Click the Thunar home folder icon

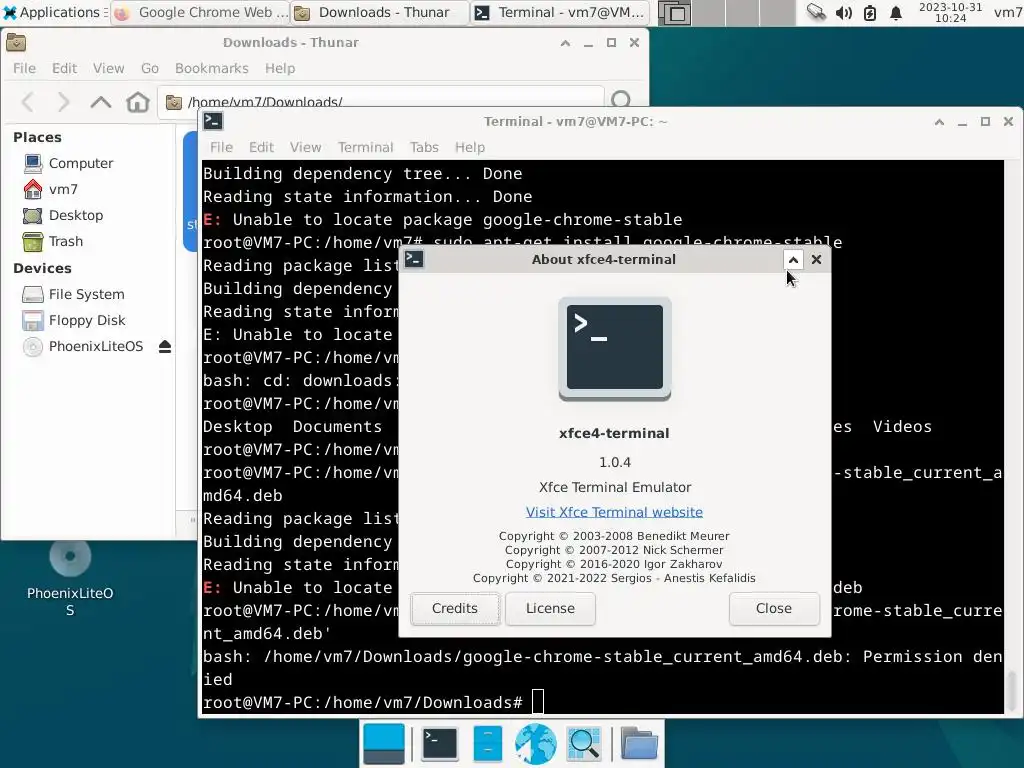(x=138, y=102)
